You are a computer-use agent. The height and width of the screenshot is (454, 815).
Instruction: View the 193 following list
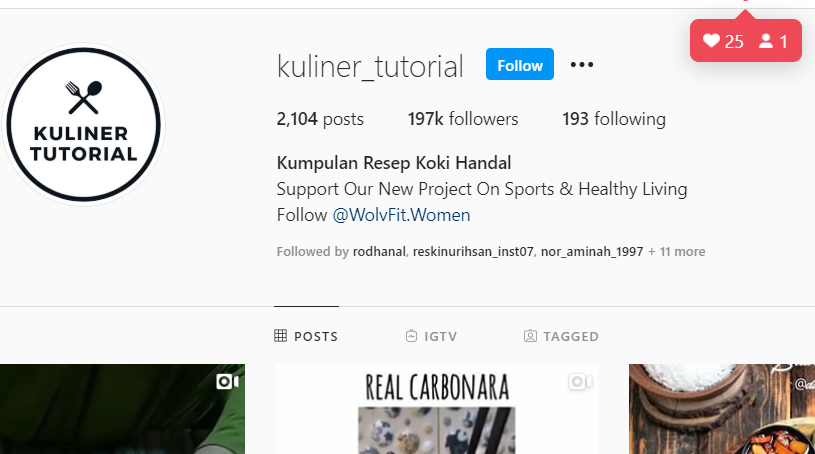614,119
